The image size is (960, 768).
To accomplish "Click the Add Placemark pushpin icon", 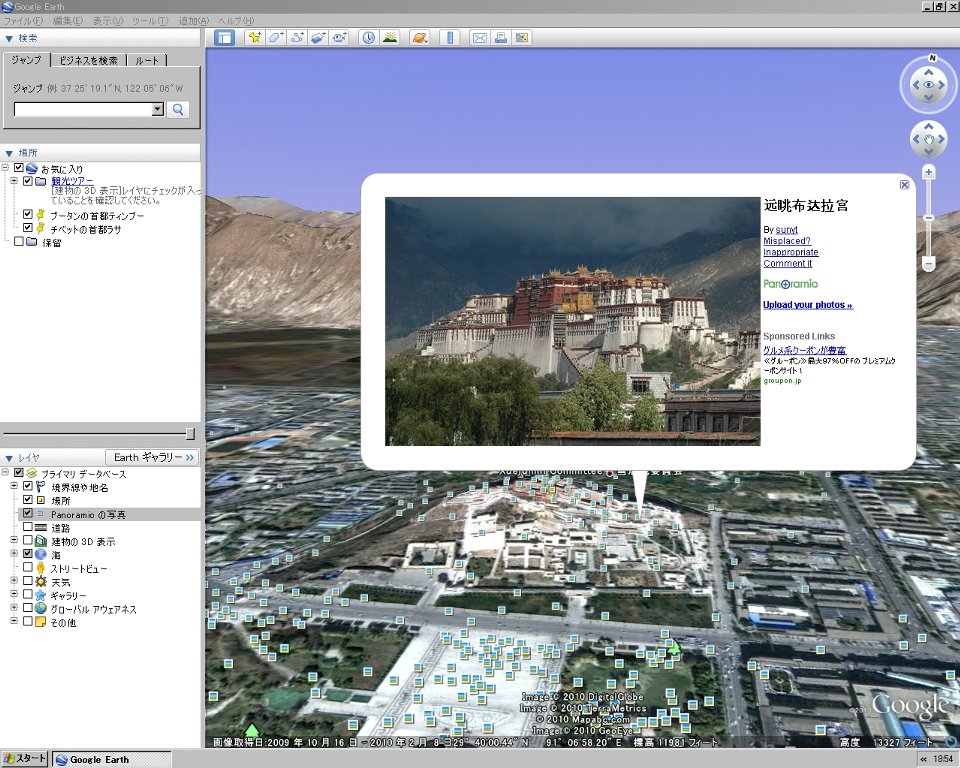I will pos(254,38).
